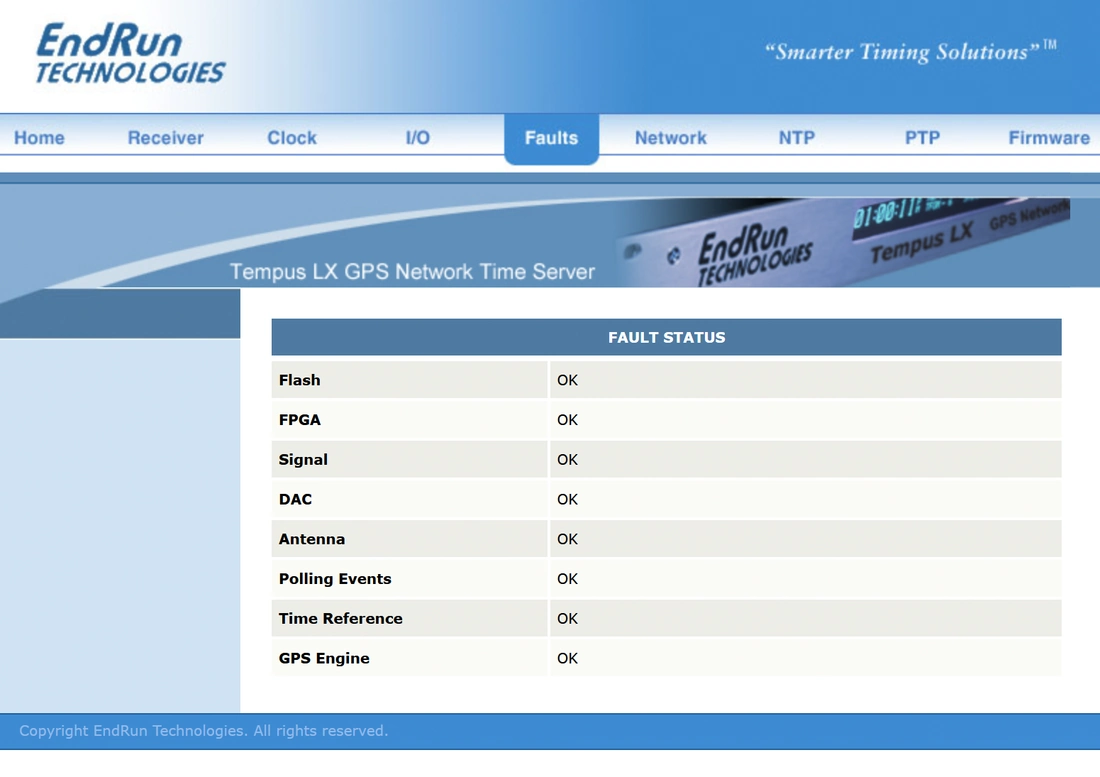Click the OK status for Flash

(x=568, y=380)
